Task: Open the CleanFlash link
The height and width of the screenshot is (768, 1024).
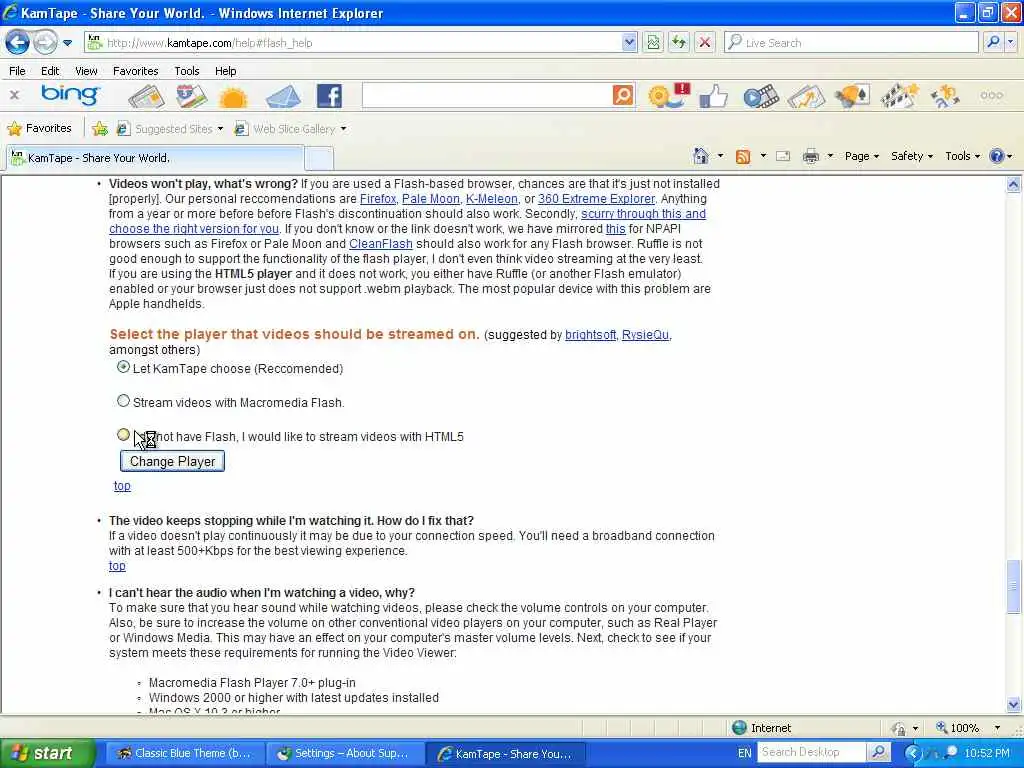Action: (381, 244)
